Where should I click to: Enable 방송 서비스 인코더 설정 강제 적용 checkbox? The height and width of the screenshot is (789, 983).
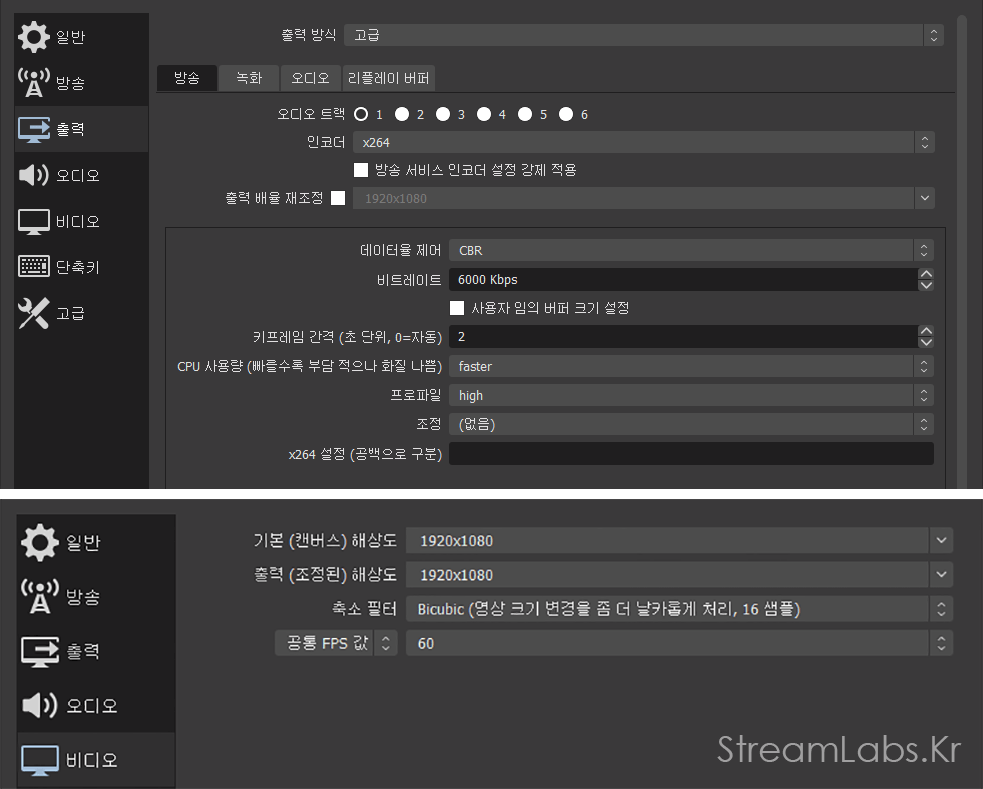(361, 170)
